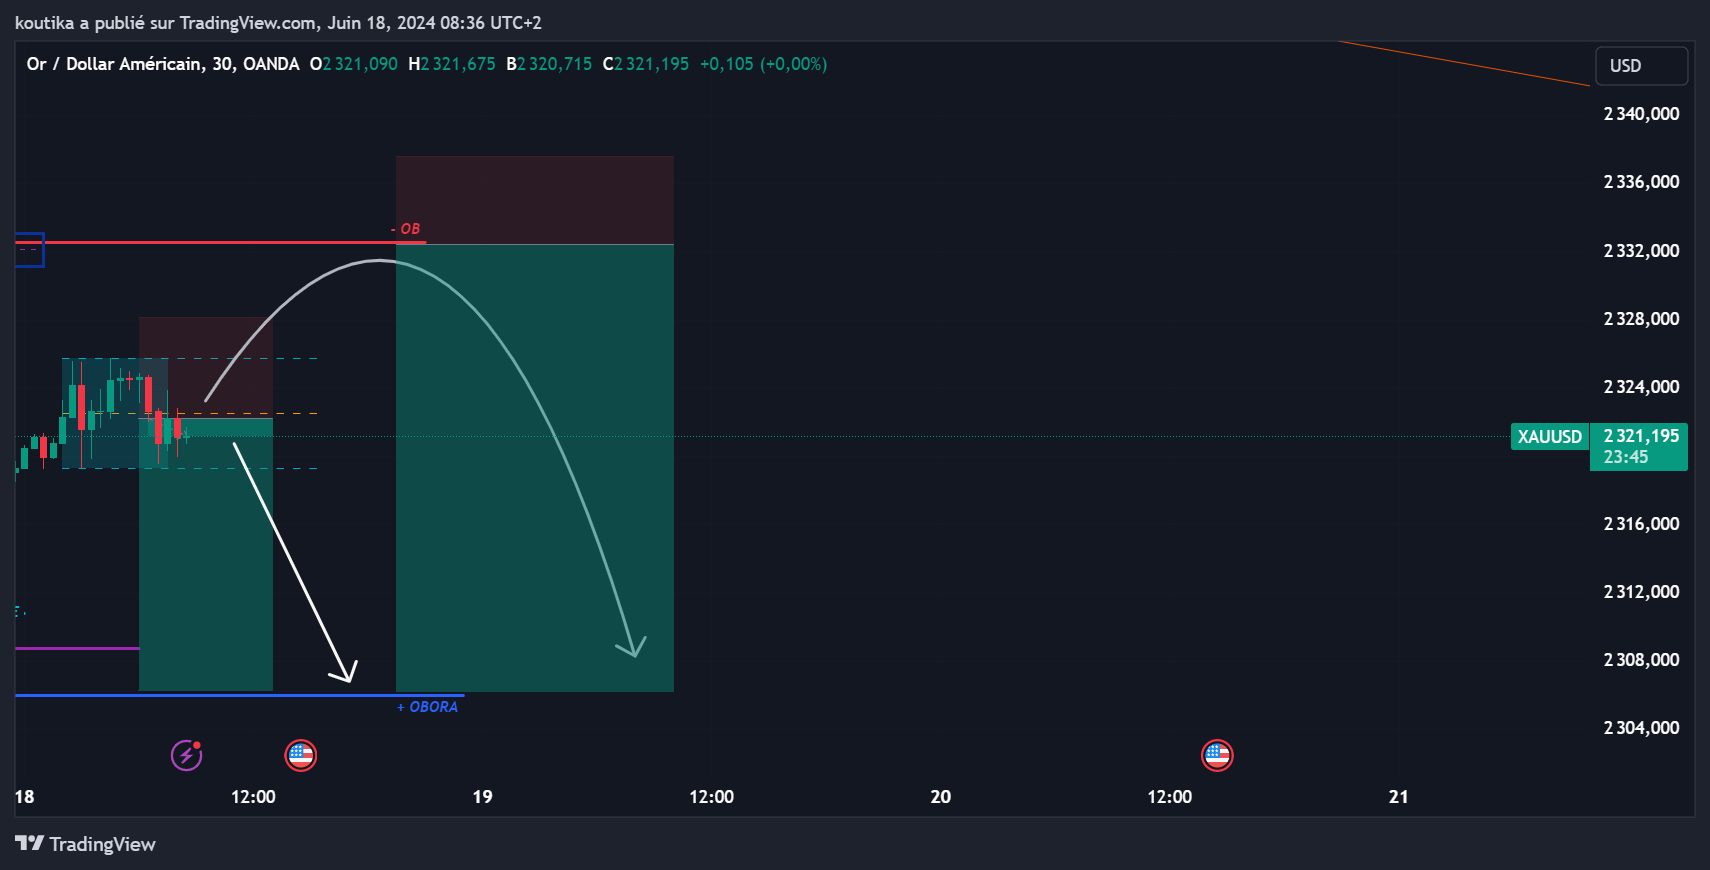Viewport: 1710px width, 870px height.
Task: Click the 2 340,000 price scale label
Action: 1641,114
